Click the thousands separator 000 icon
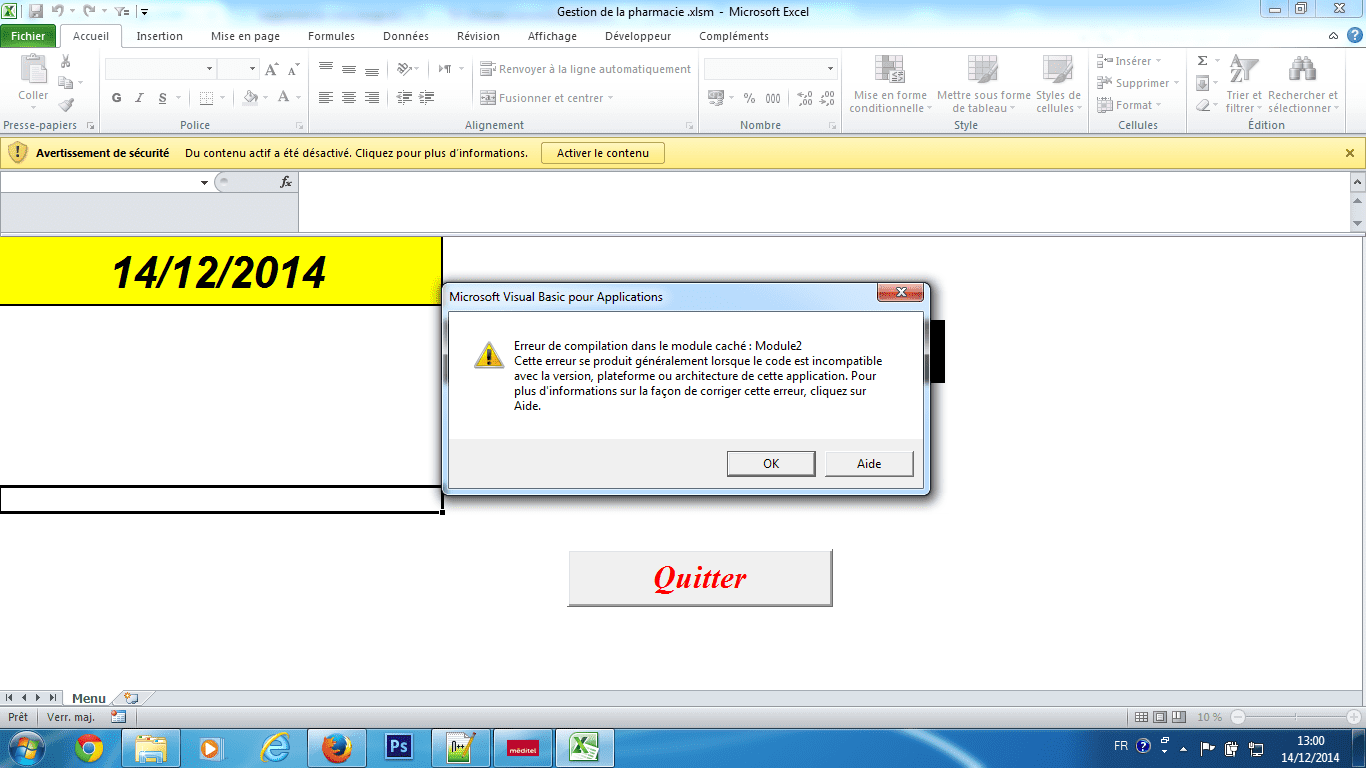The width and height of the screenshot is (1366, 768). tap(773, 98)
